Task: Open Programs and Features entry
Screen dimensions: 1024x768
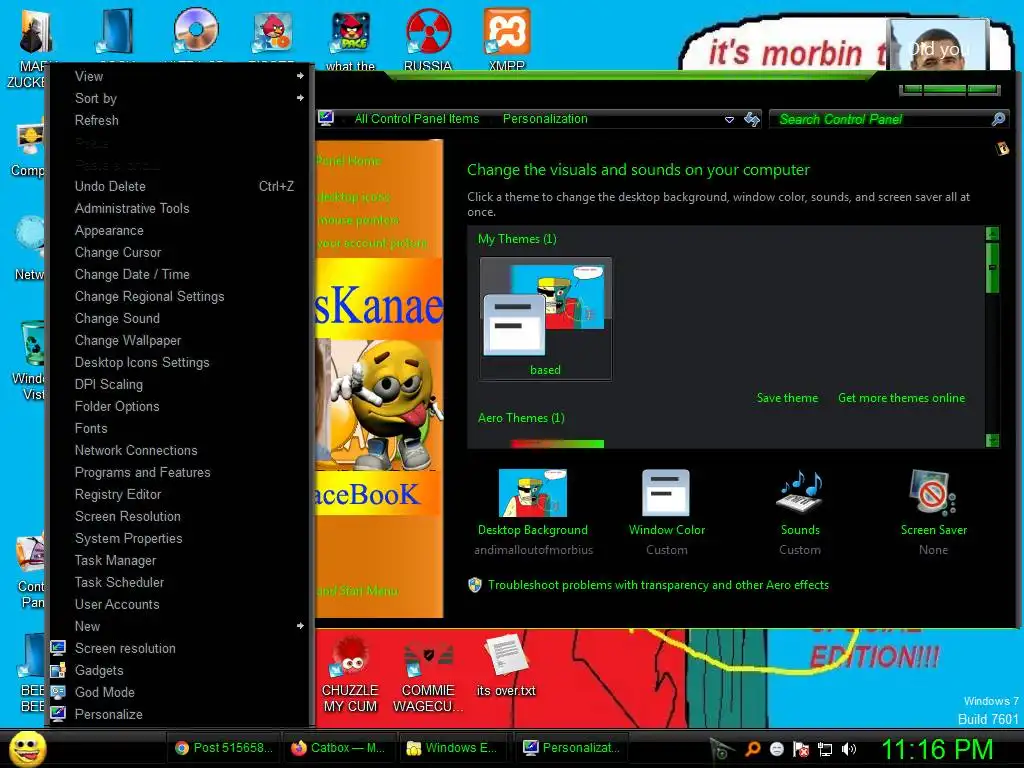Action: click(180, 472)
